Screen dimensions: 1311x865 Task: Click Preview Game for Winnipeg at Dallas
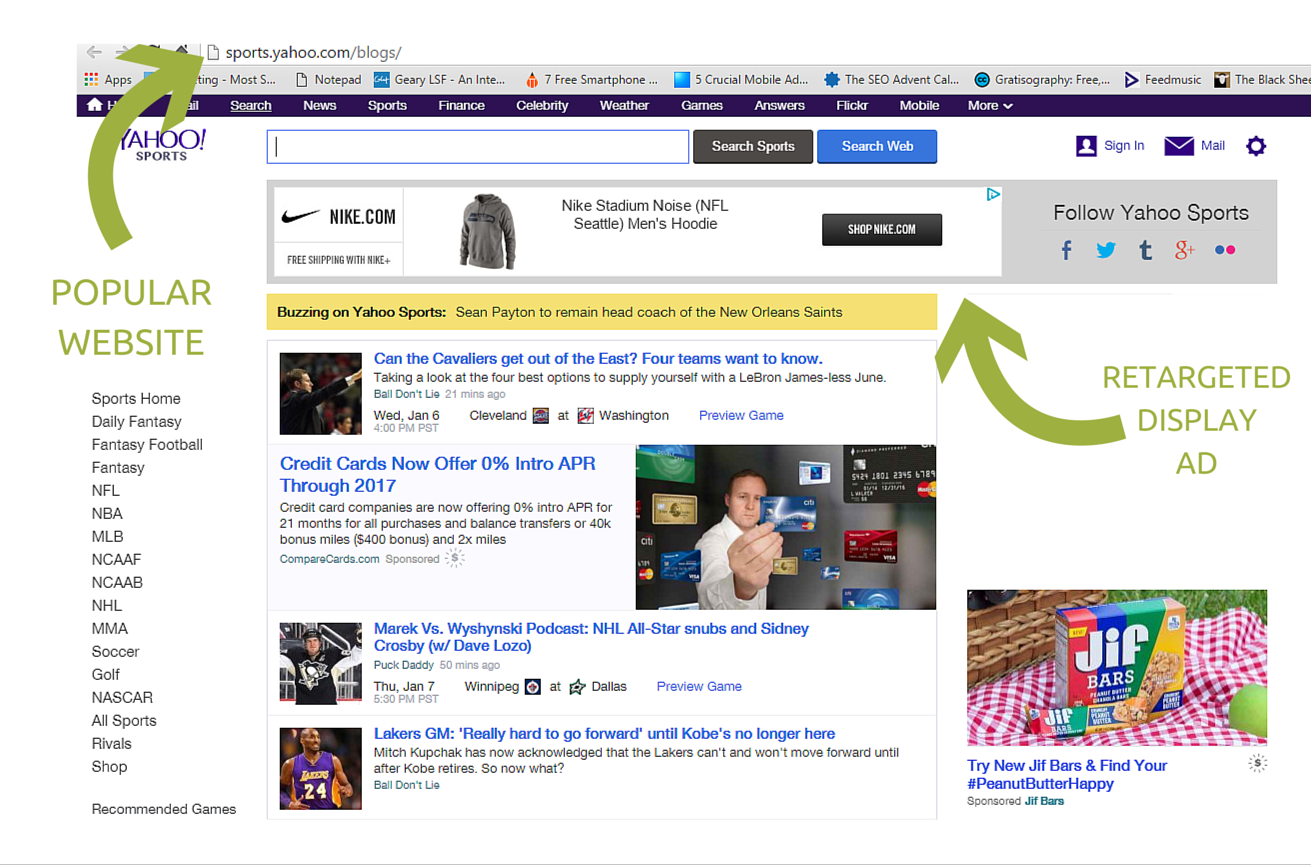click(699, 686)
